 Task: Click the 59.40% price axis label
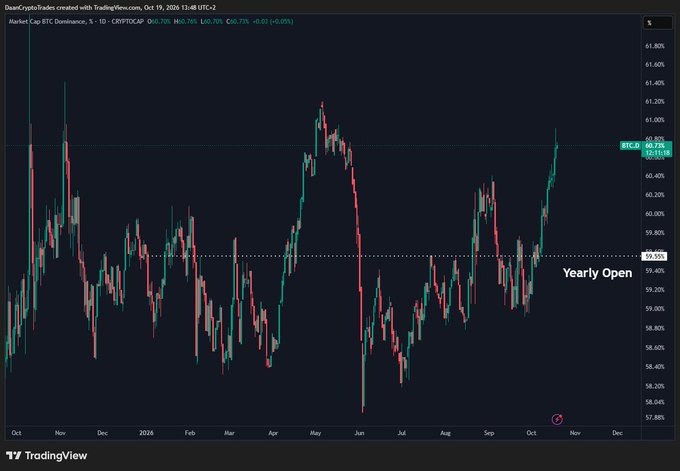coord(655,271)
